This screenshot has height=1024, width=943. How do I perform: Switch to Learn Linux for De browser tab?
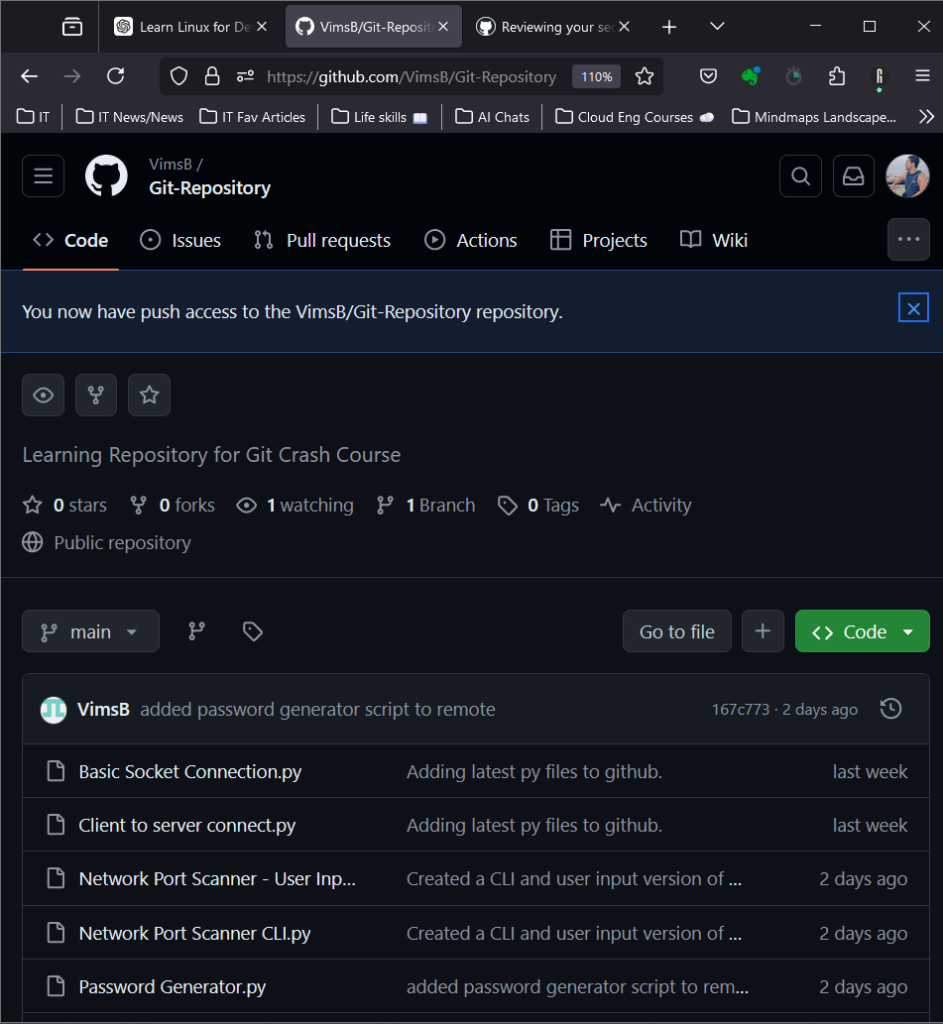190,27
